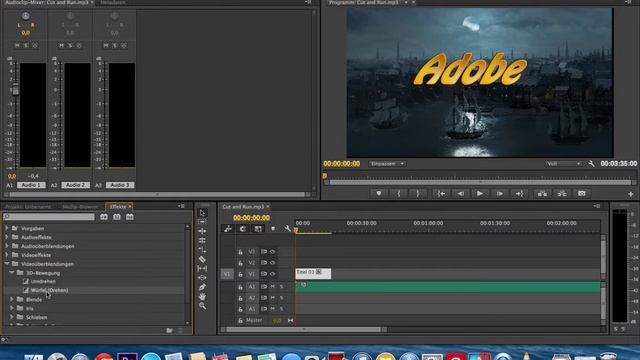Mute Audio 1 channel in mixer
The image size is (640, 360).
[17, 45]
